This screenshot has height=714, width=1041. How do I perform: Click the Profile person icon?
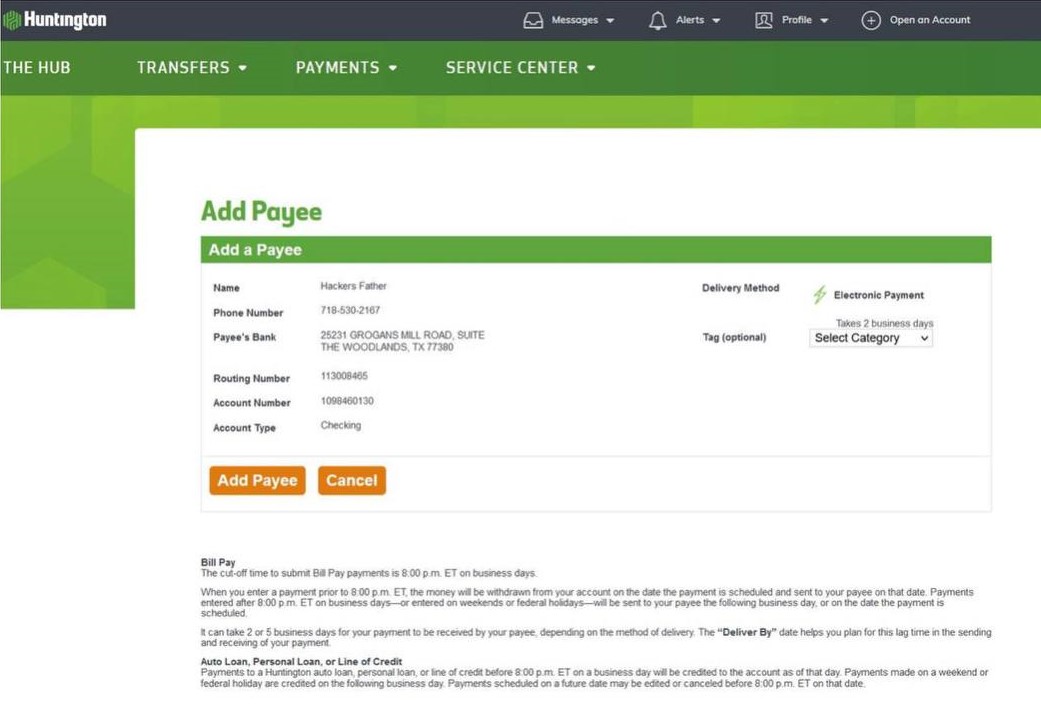coord(764,20)
